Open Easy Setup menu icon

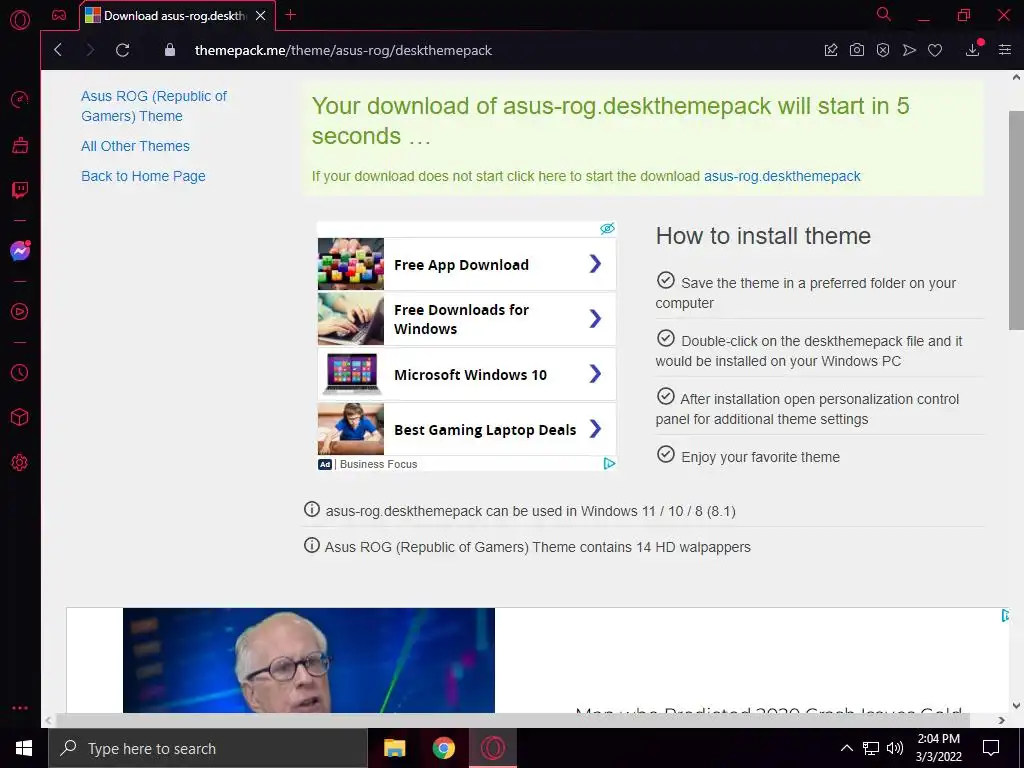coord(1005,50)
